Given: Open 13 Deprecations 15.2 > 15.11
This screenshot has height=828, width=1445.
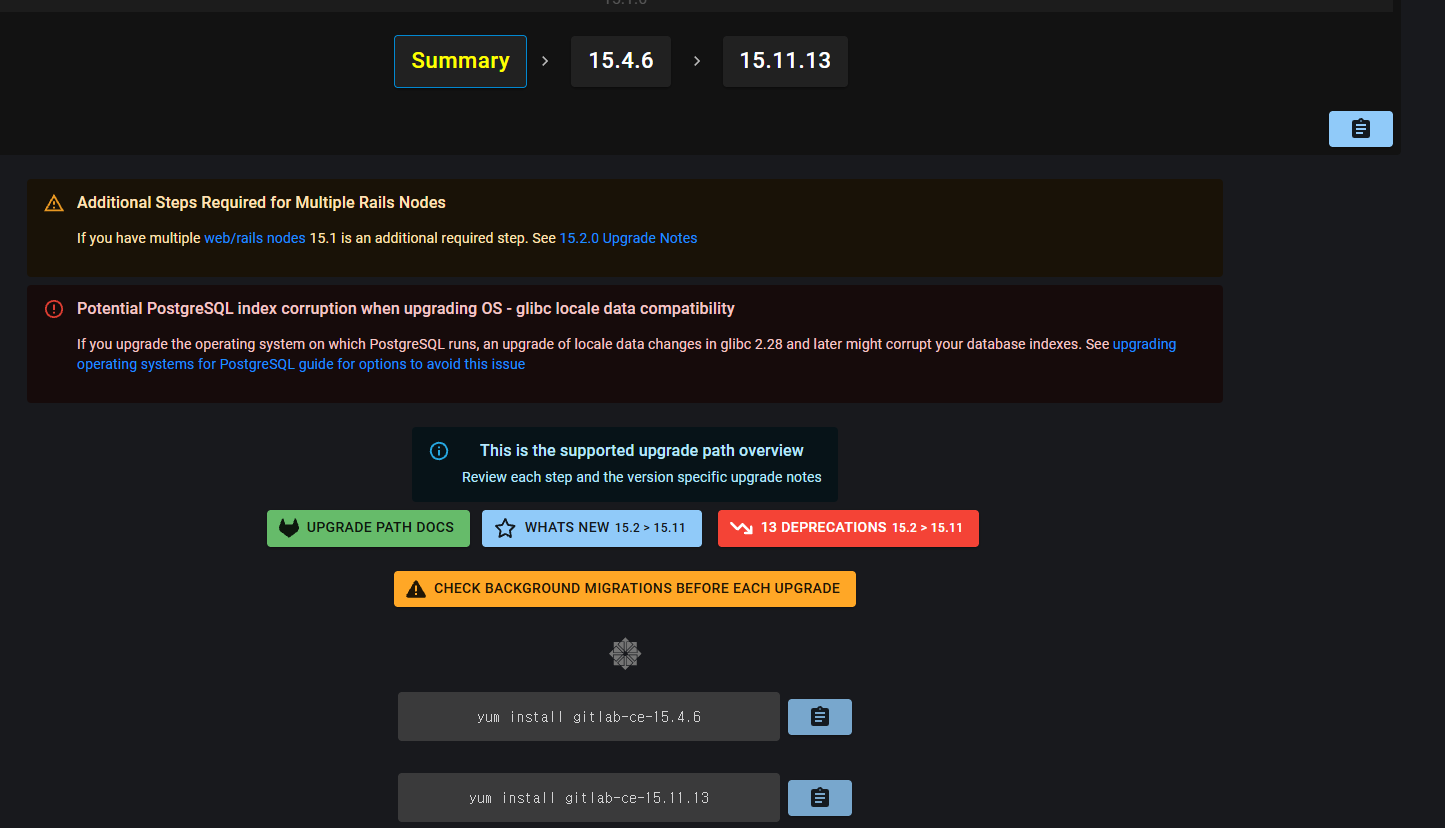Looking at the screenshot, I should [848, 528].
